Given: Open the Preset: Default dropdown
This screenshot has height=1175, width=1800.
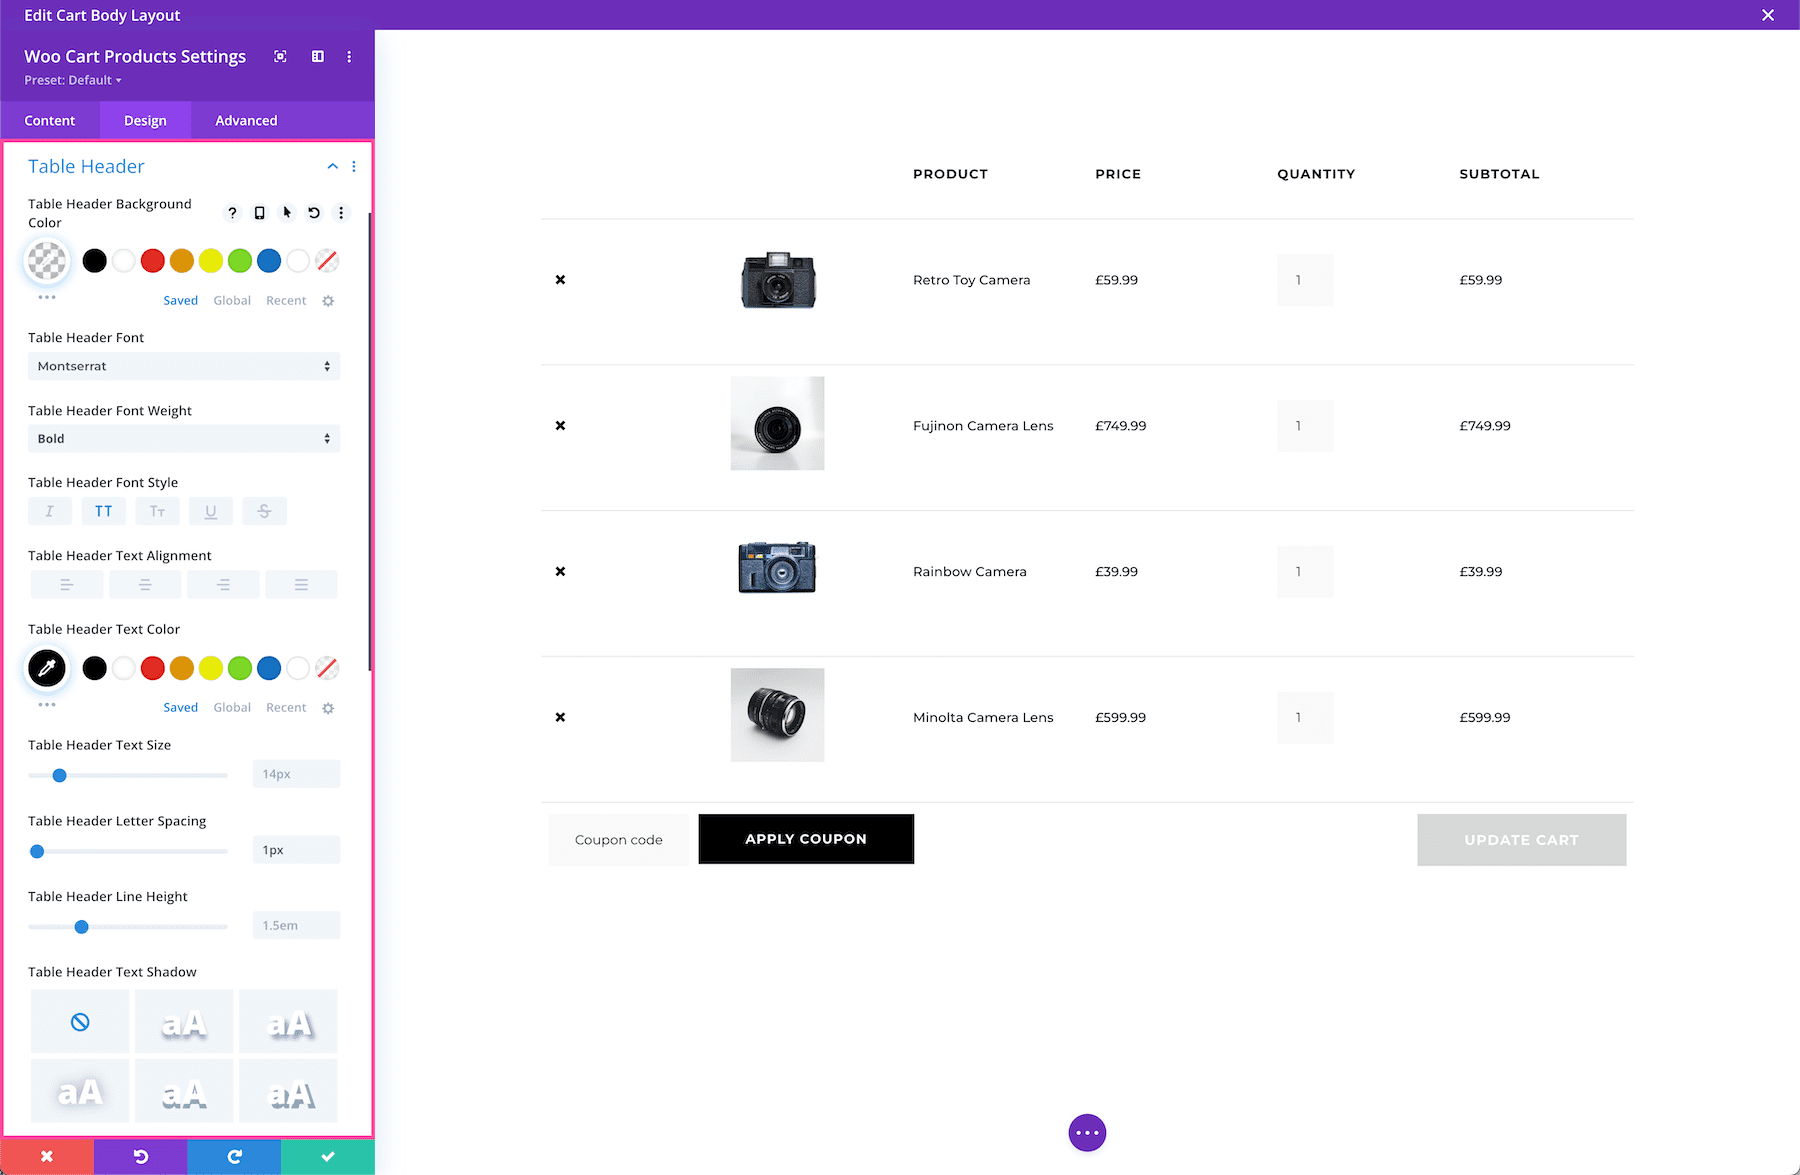Looking at the screenshot, I should tap(71, 80).
